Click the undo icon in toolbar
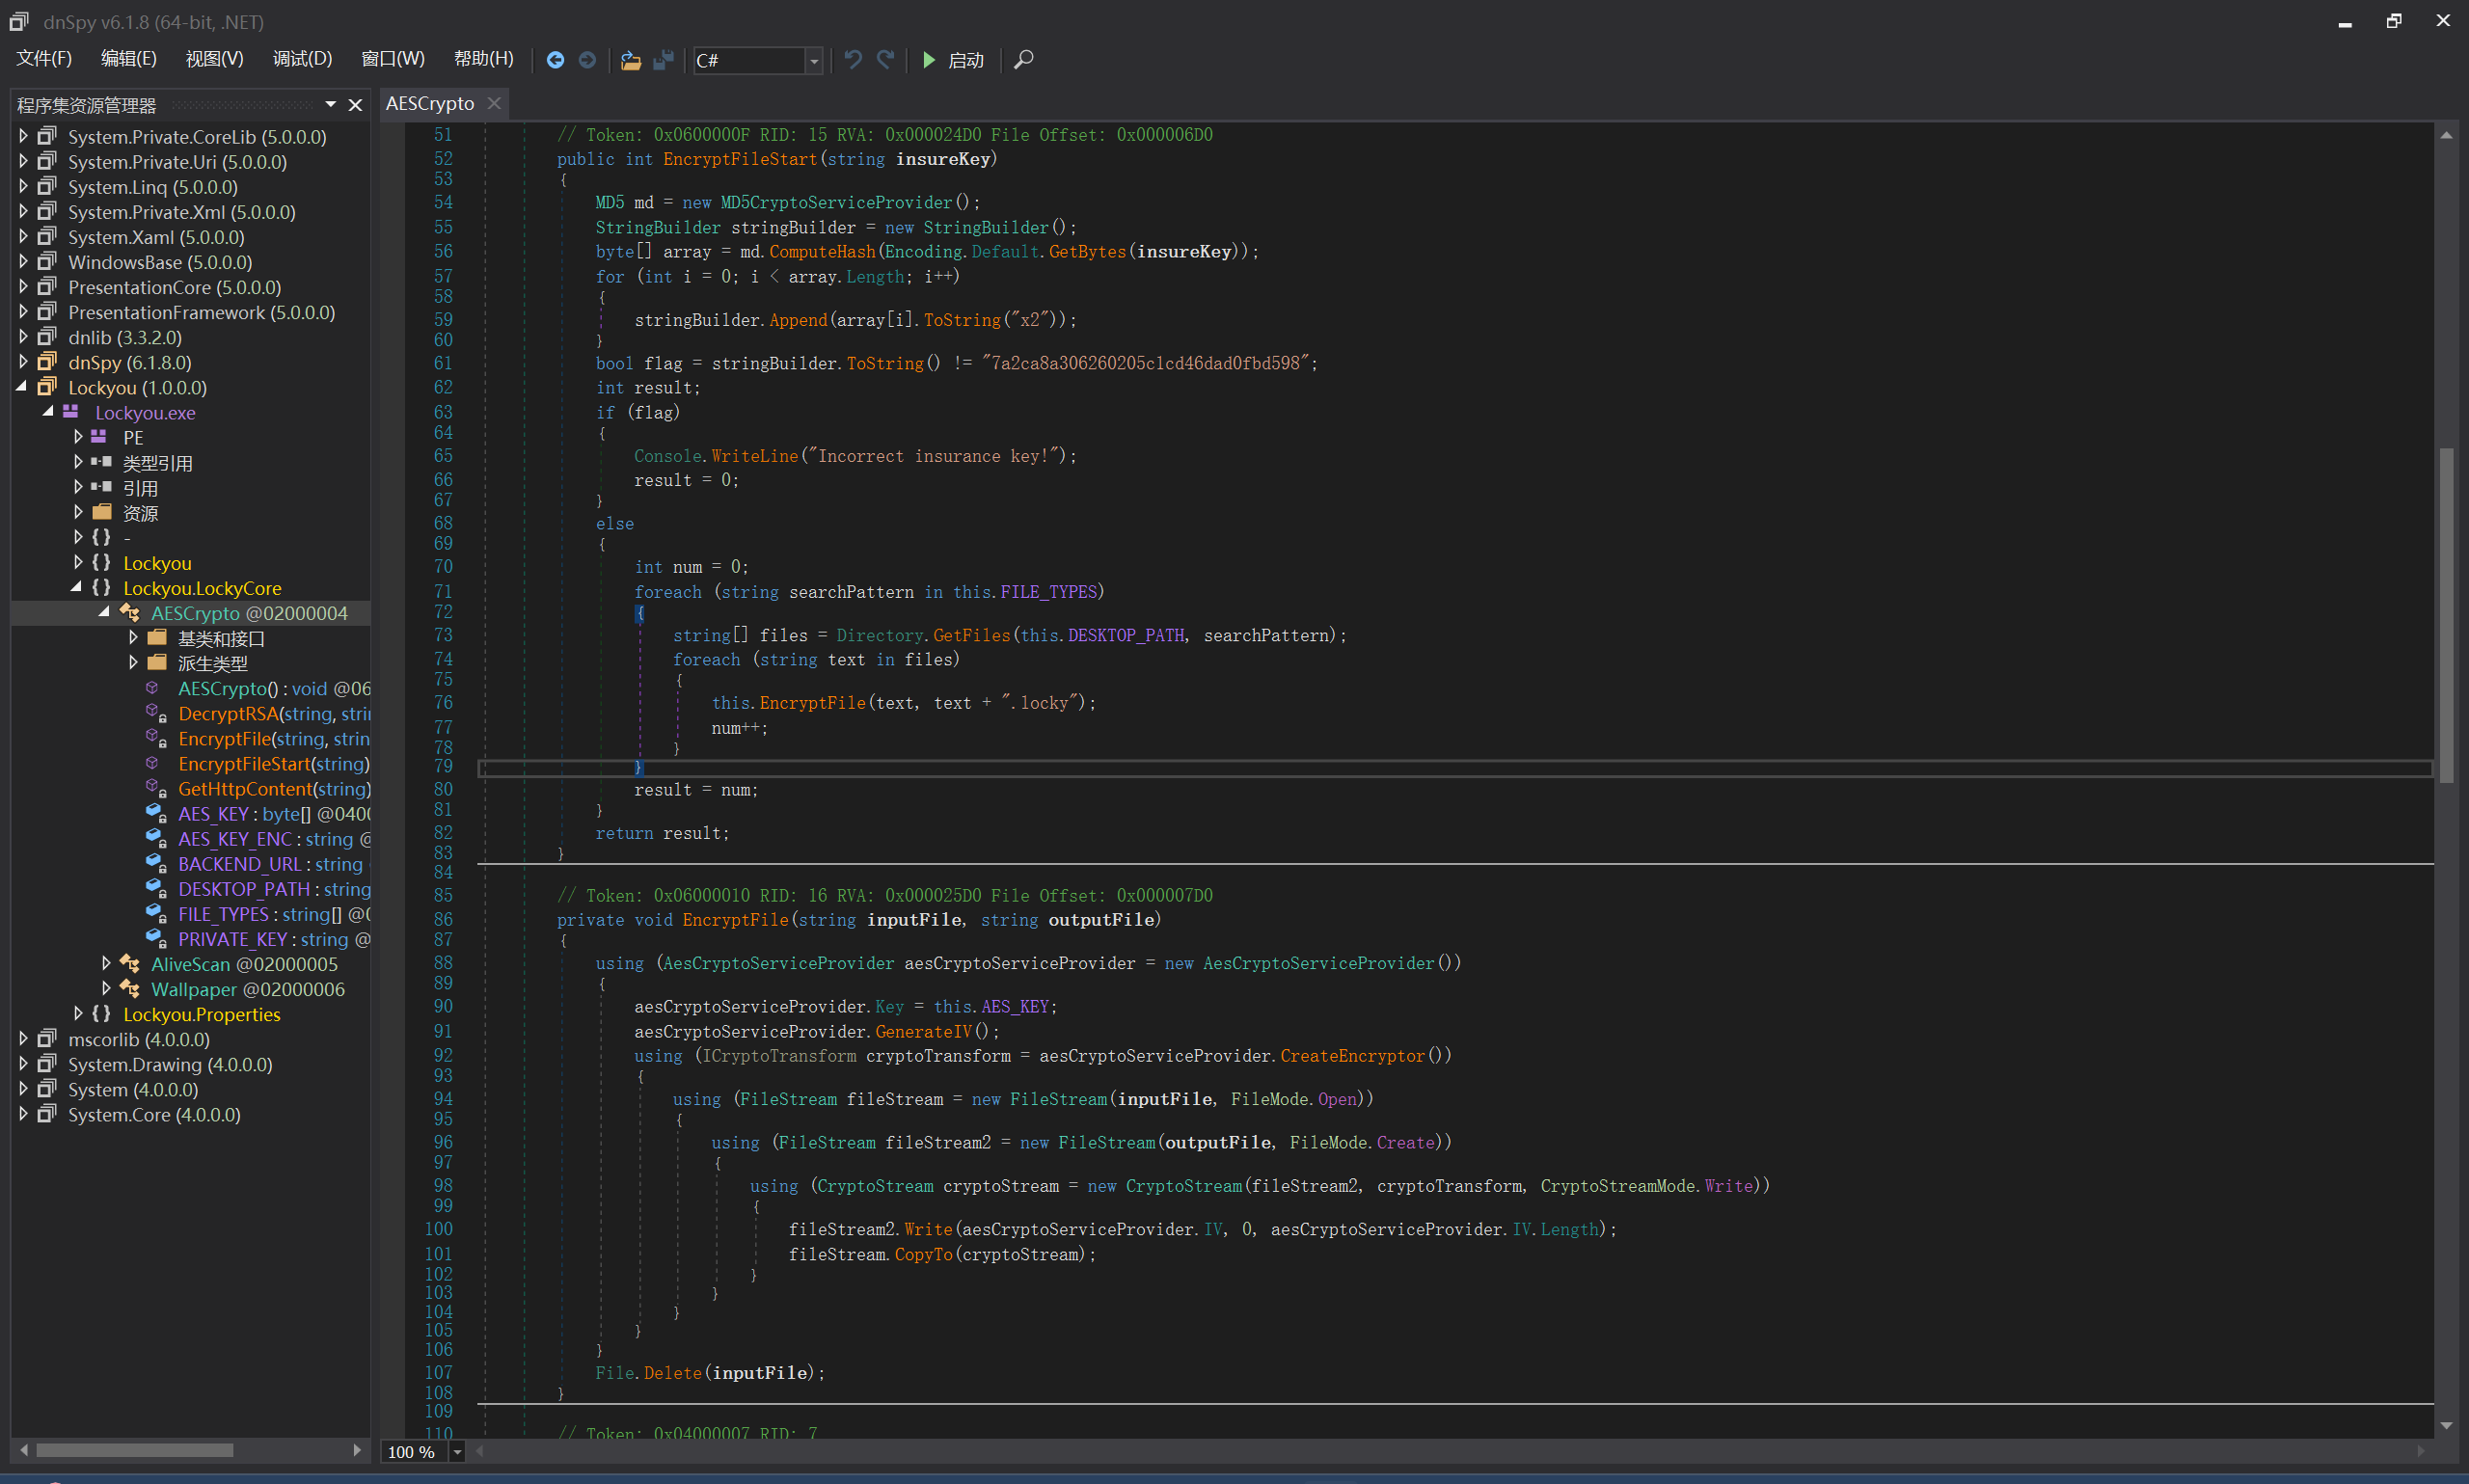 click(853, 60)
